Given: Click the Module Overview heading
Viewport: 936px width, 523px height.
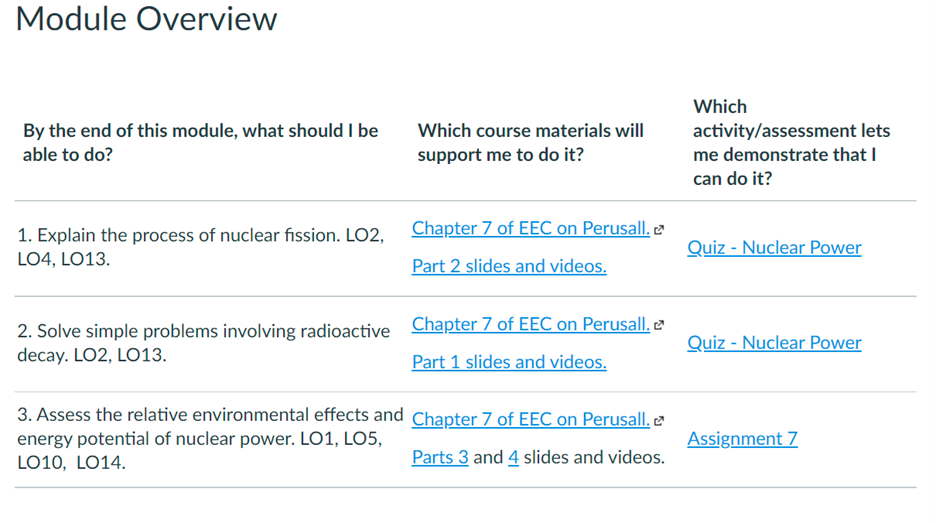Looking at the screenshot, I should [x=147, y=19].
